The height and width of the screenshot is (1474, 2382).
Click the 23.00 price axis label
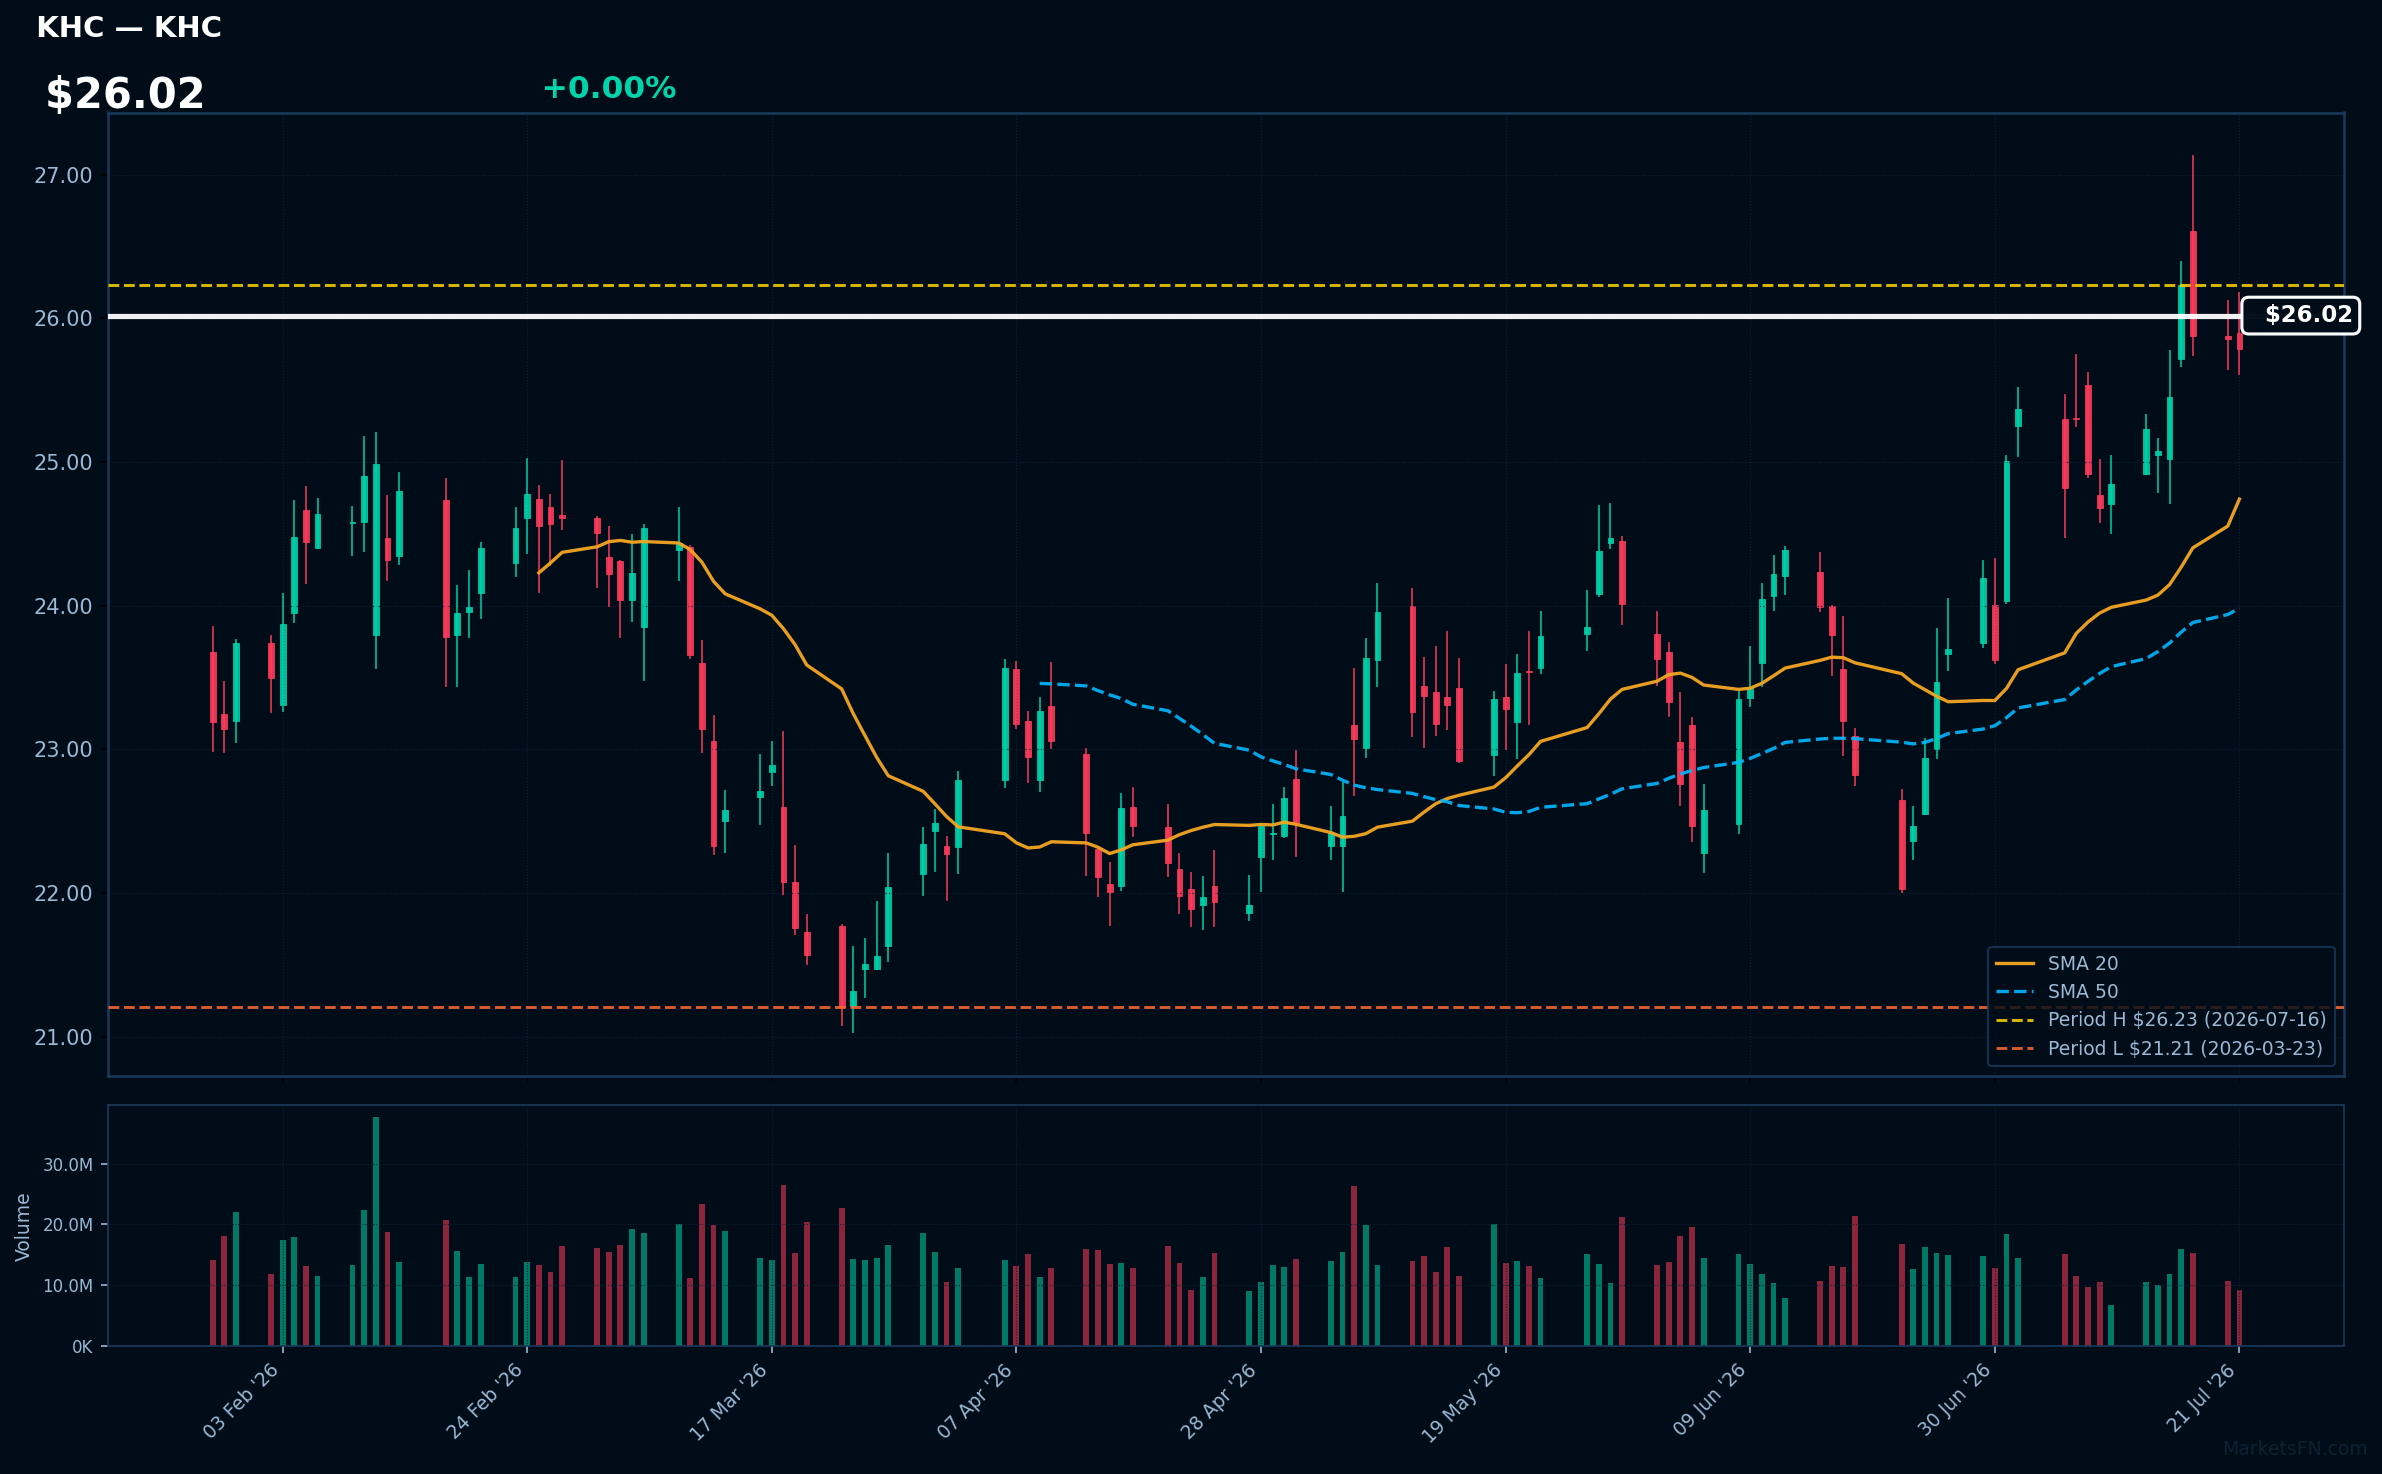[63, 750]
